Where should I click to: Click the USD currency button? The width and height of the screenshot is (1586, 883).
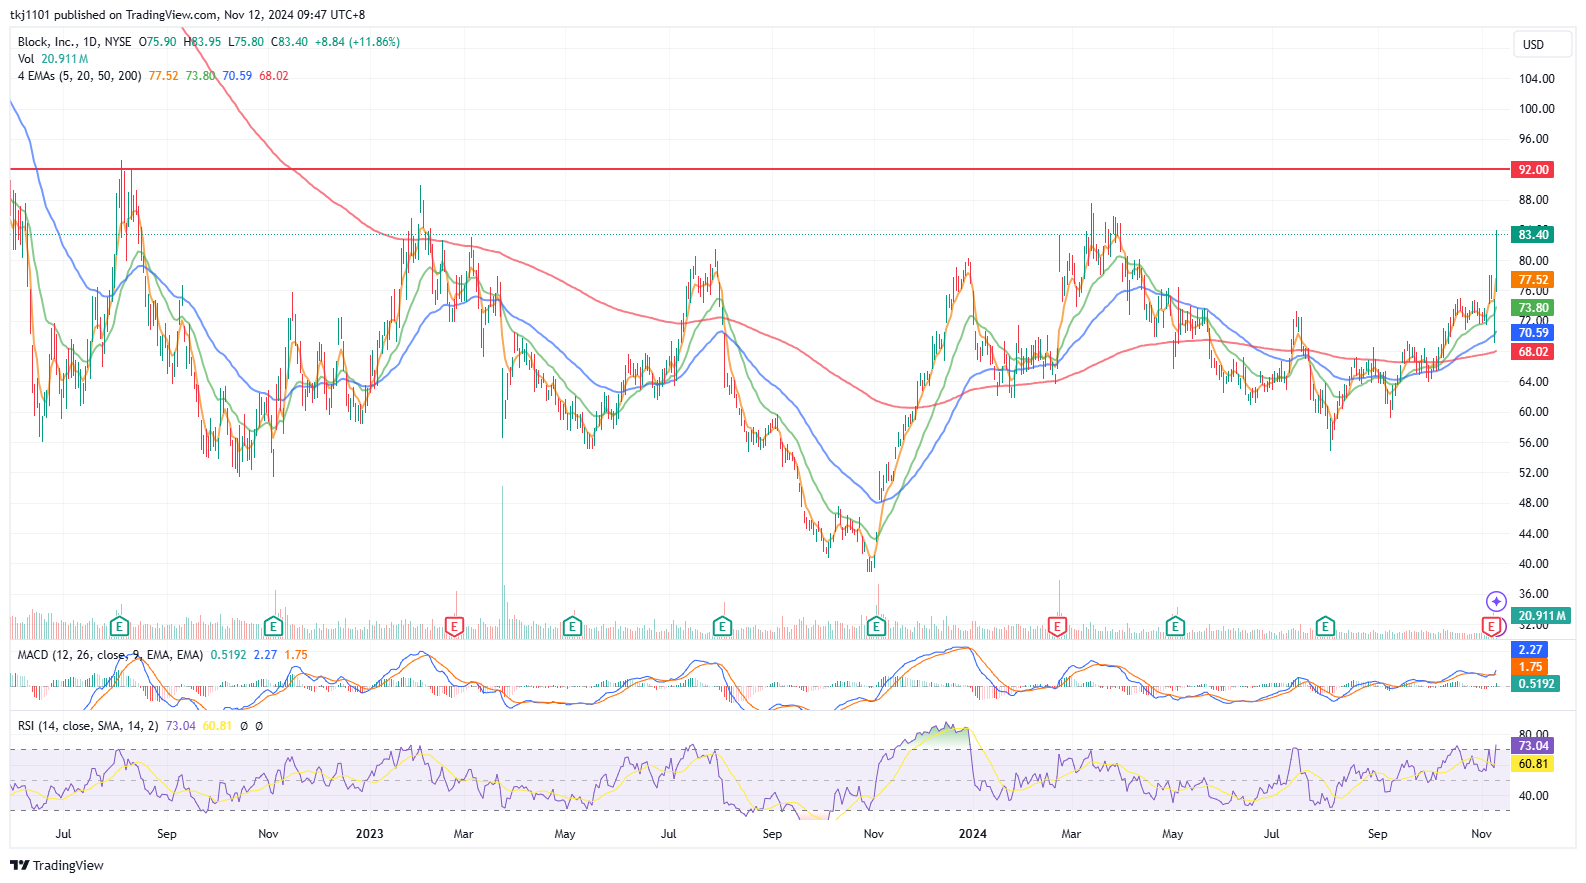click(1542, 44)
